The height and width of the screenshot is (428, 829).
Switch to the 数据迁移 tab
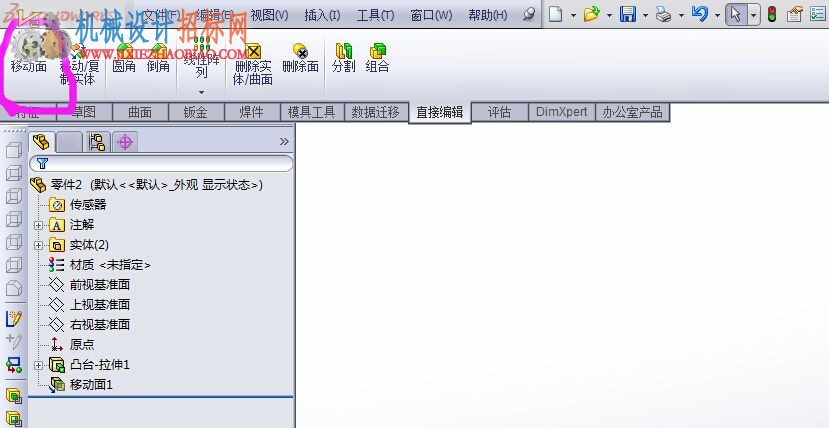tap(375, 113)
